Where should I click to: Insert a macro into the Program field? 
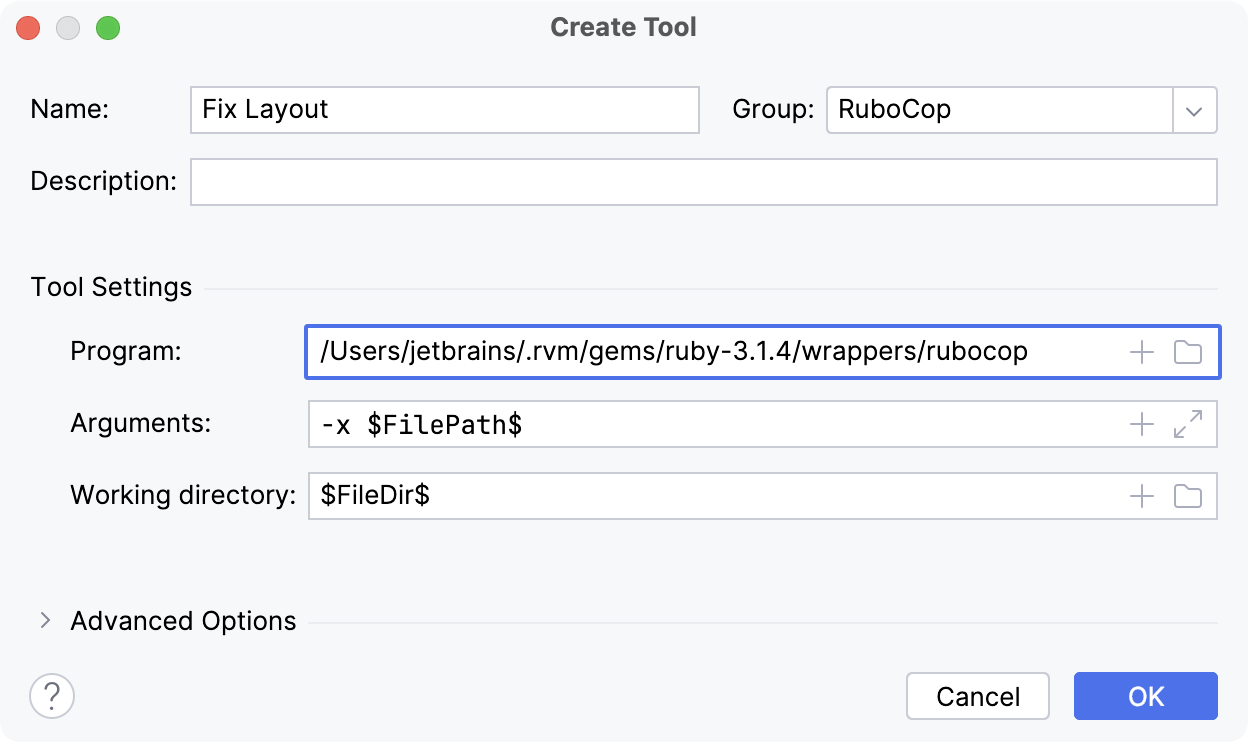[x=1141, y=352]
